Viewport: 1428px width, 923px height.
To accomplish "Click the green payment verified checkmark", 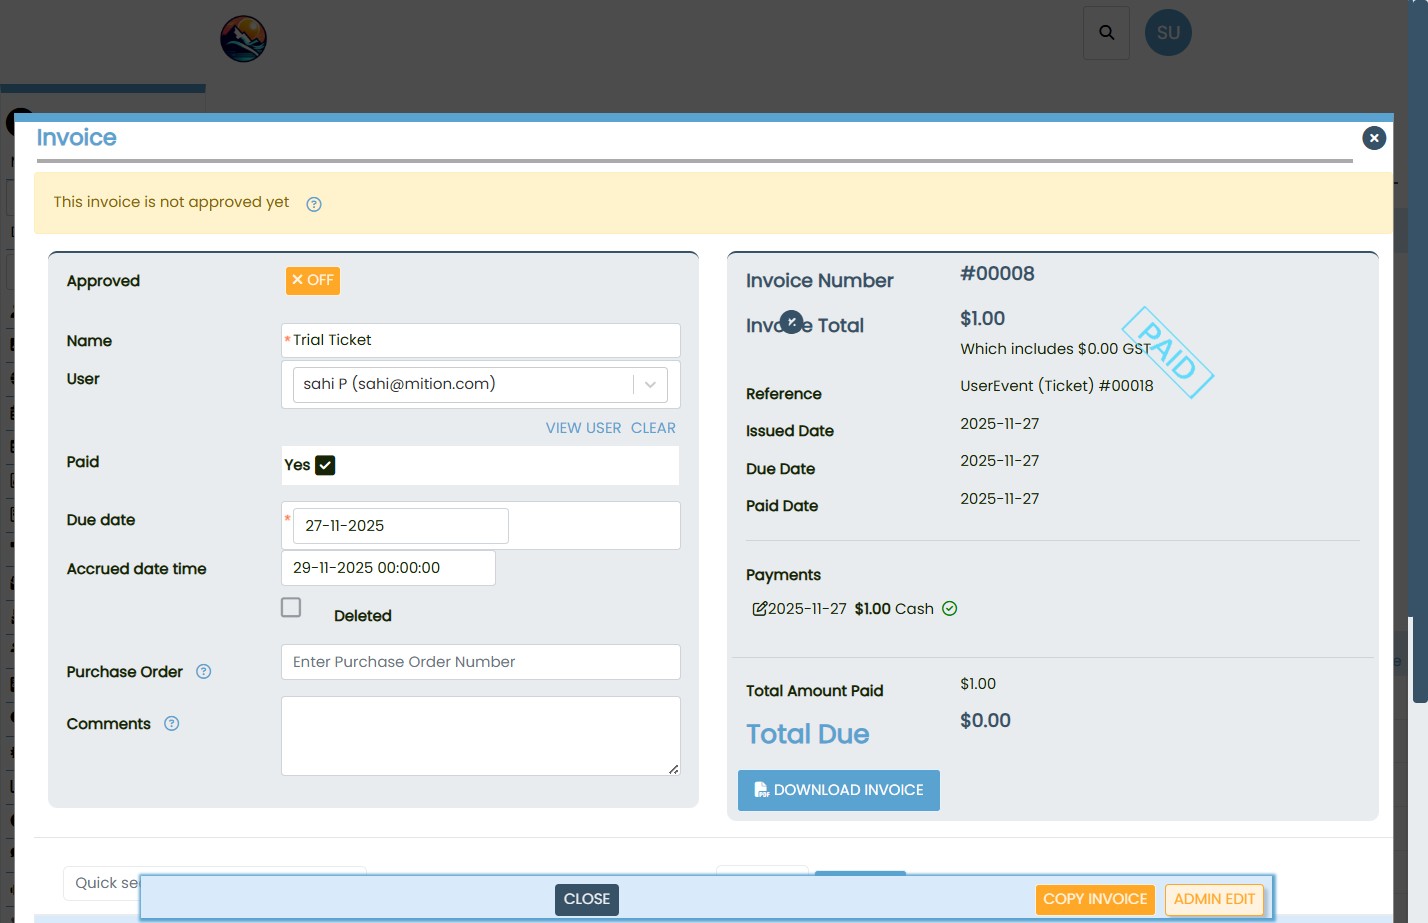I will pyautogui.click(x=950, y=609).
